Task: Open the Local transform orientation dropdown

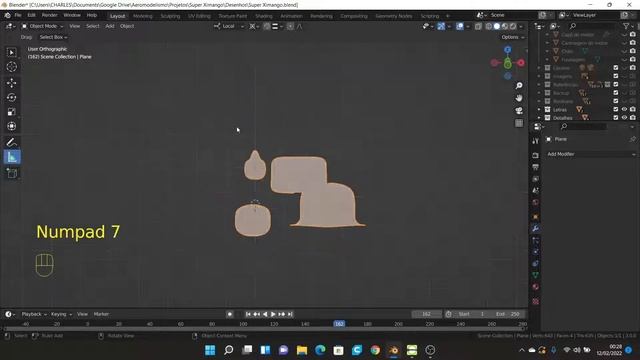Action: pos(229,26)
